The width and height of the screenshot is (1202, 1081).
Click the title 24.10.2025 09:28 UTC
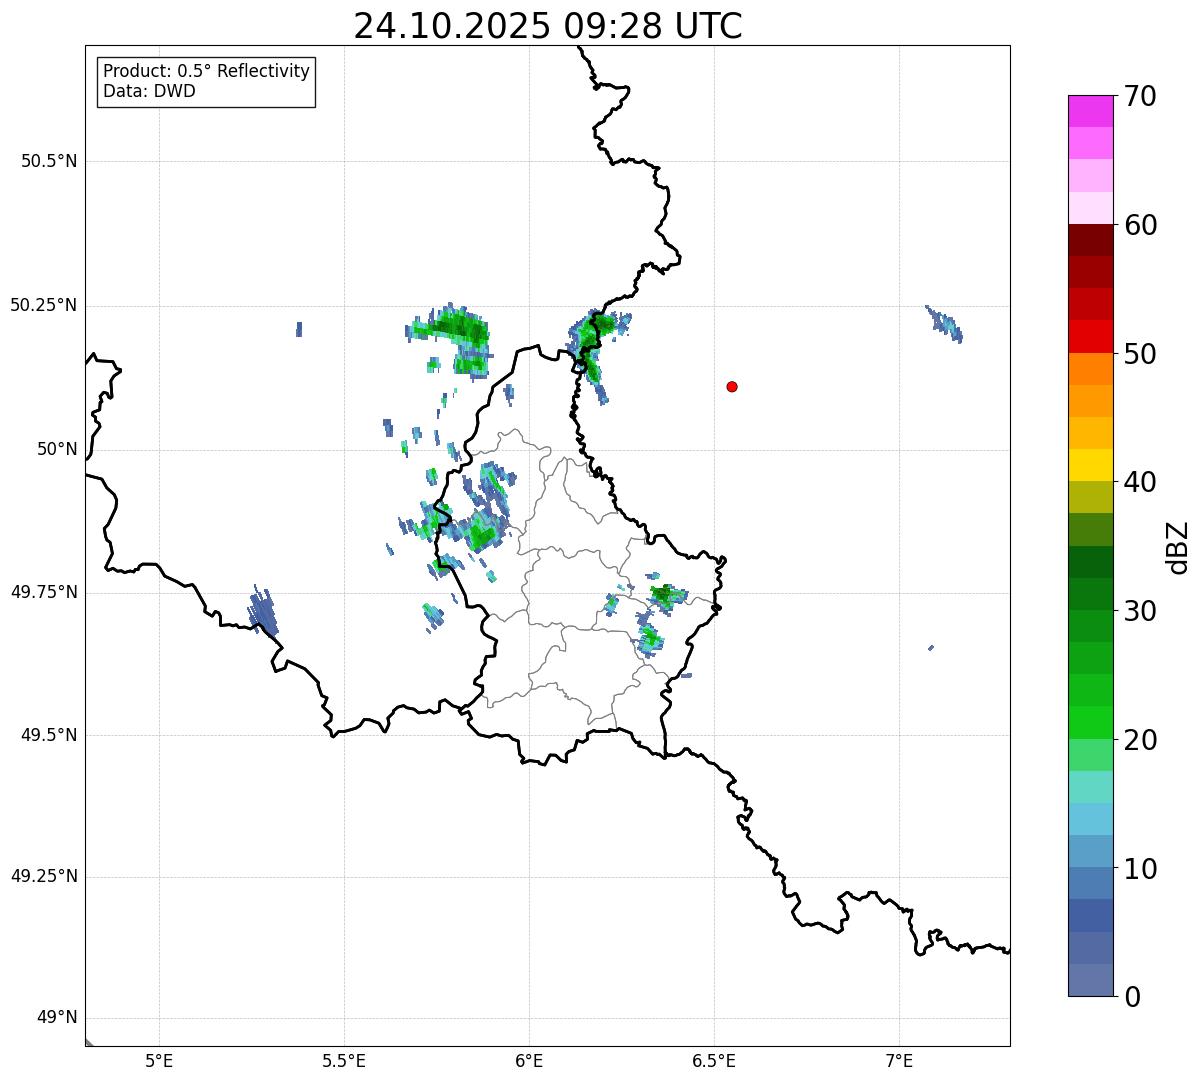click(x=548, y=26)
